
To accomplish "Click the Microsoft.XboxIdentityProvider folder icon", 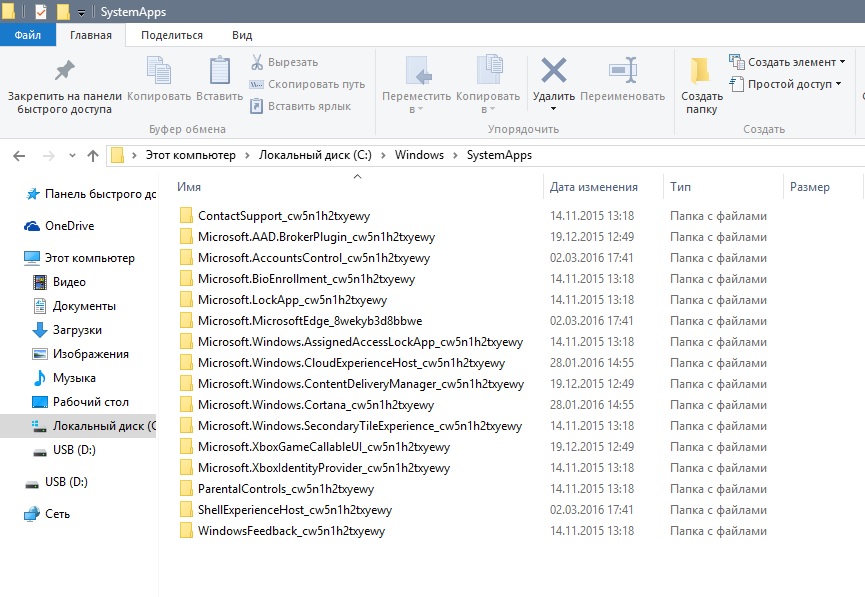I will point(186,467).
